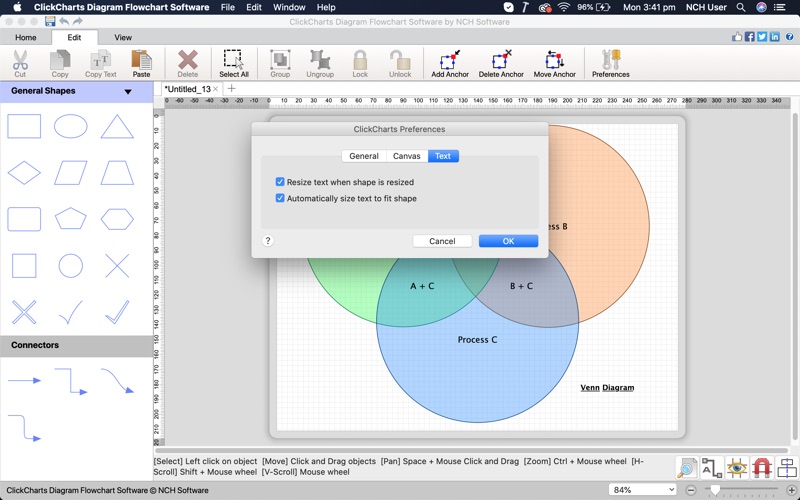Open the File menu
The image size is (800, 500).
click(228, 7)
